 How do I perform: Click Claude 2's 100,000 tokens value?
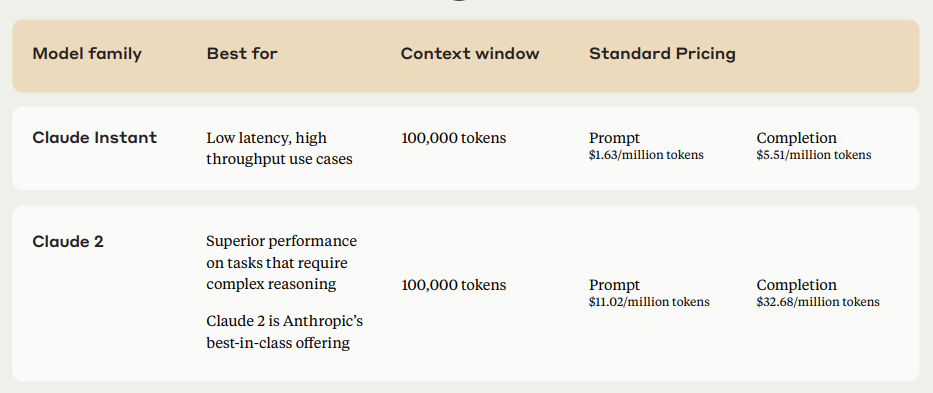[x=454, y=285]
